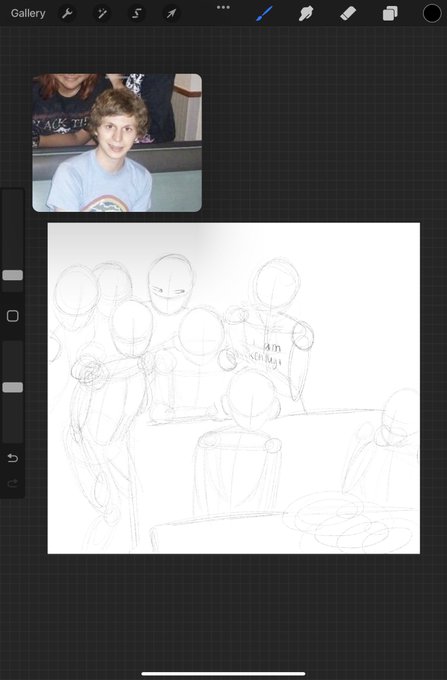Screen dimensions: 447x680
Task: Tap the square modify button on the sidebar
Action: click(13, 316)
